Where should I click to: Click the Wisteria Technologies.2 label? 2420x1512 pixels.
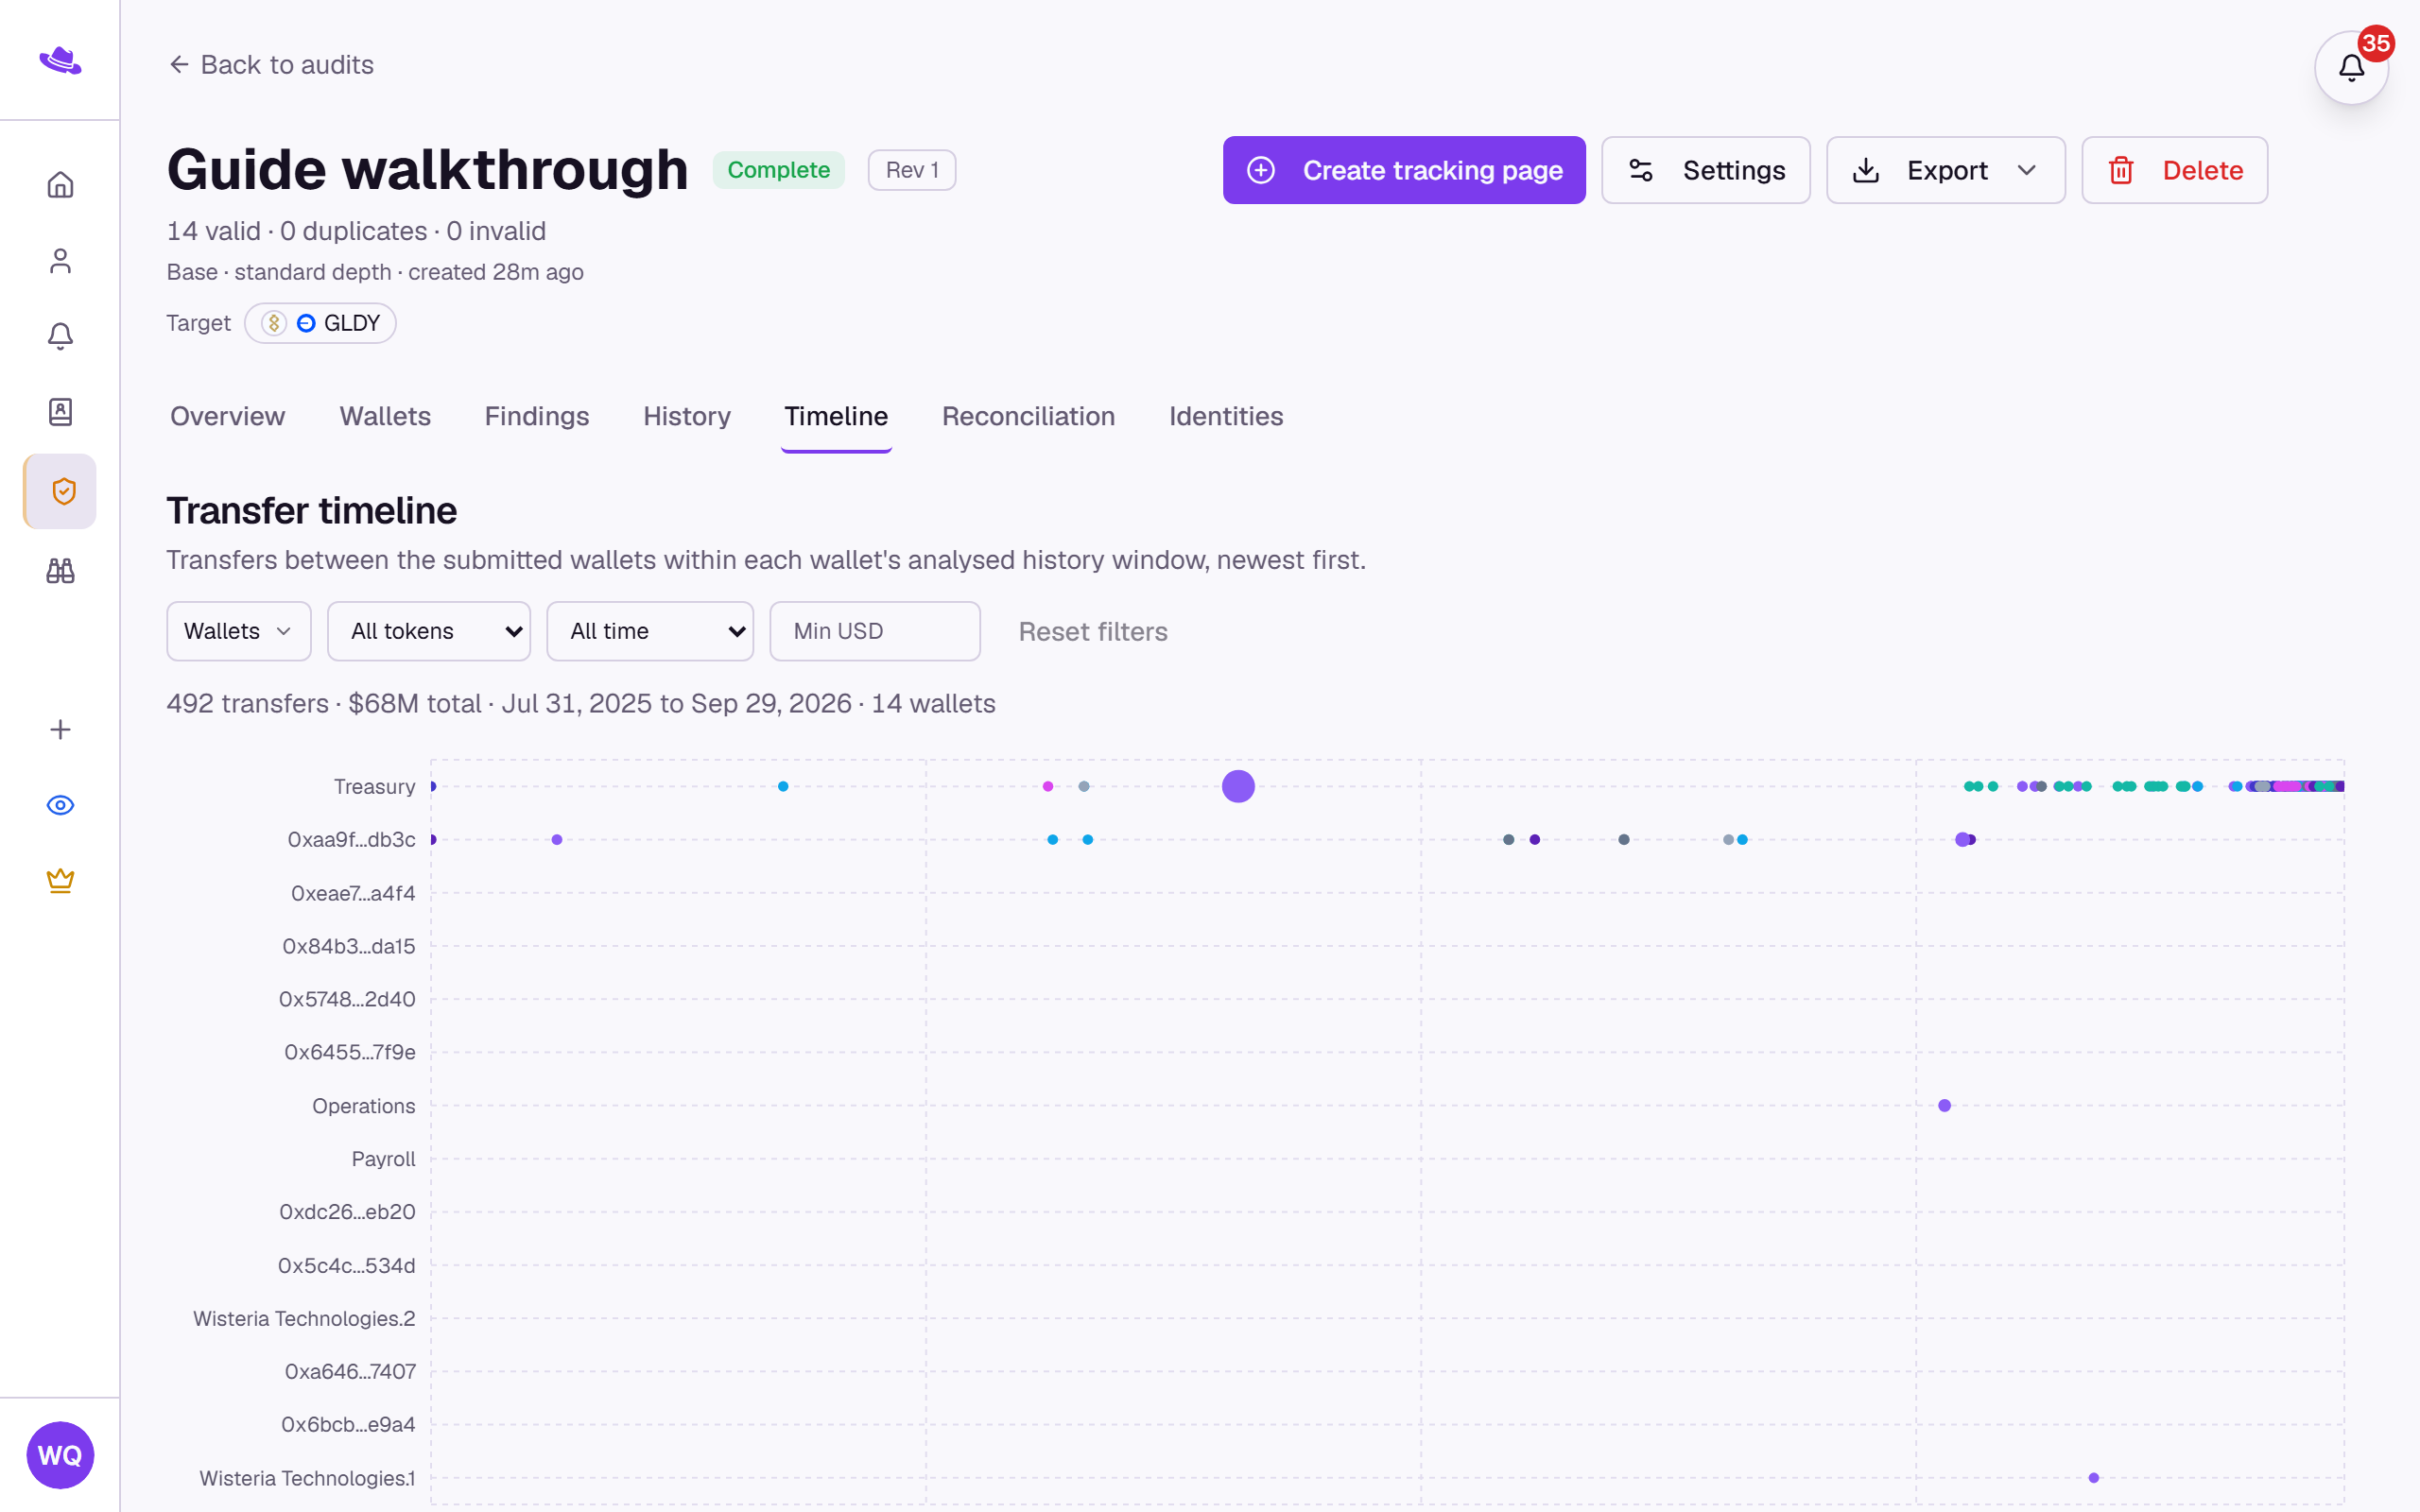304,1319
